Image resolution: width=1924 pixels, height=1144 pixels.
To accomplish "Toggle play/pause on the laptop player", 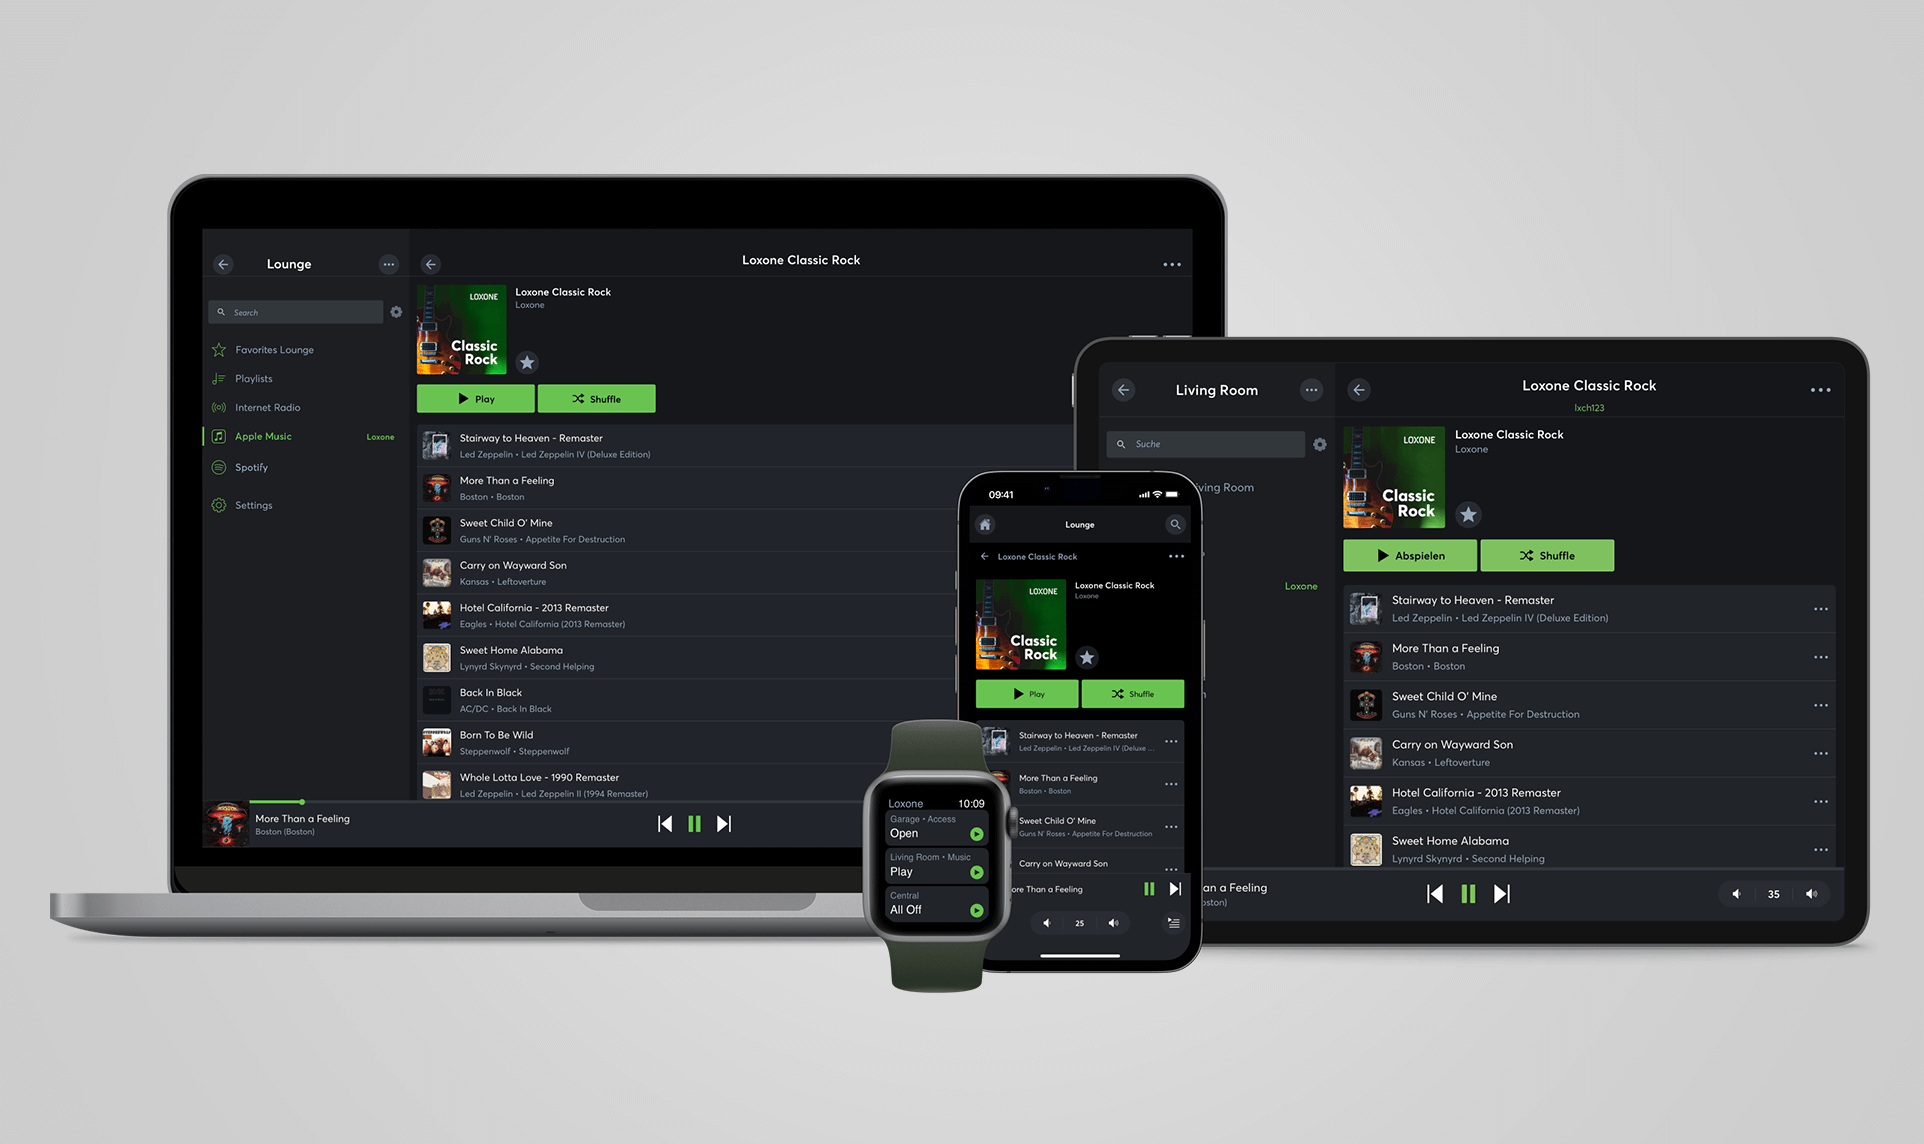I will [x=694, y=823].
